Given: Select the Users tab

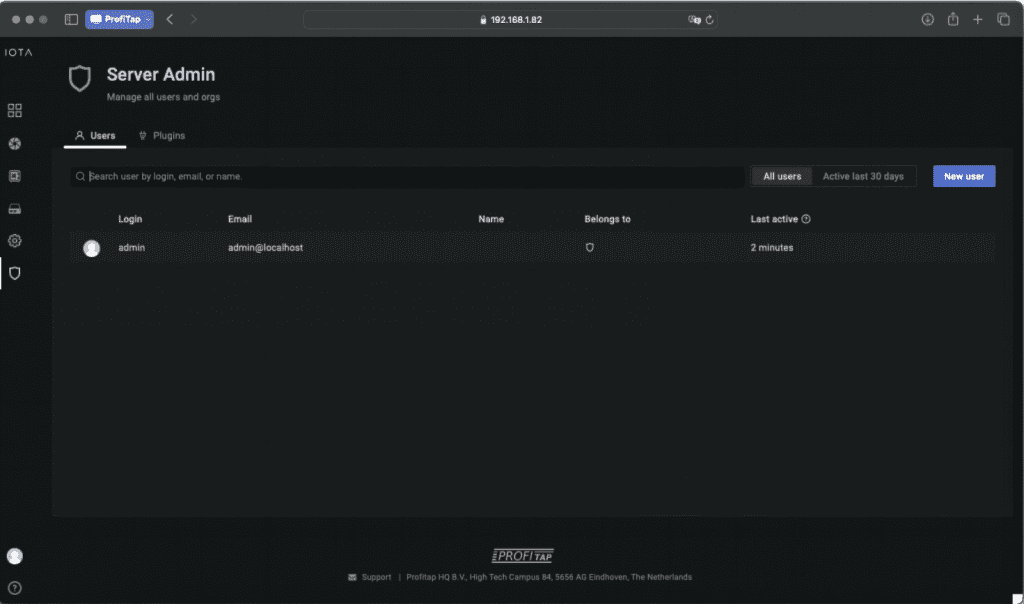Looking at the screenshot, I should tap(96, 135).
